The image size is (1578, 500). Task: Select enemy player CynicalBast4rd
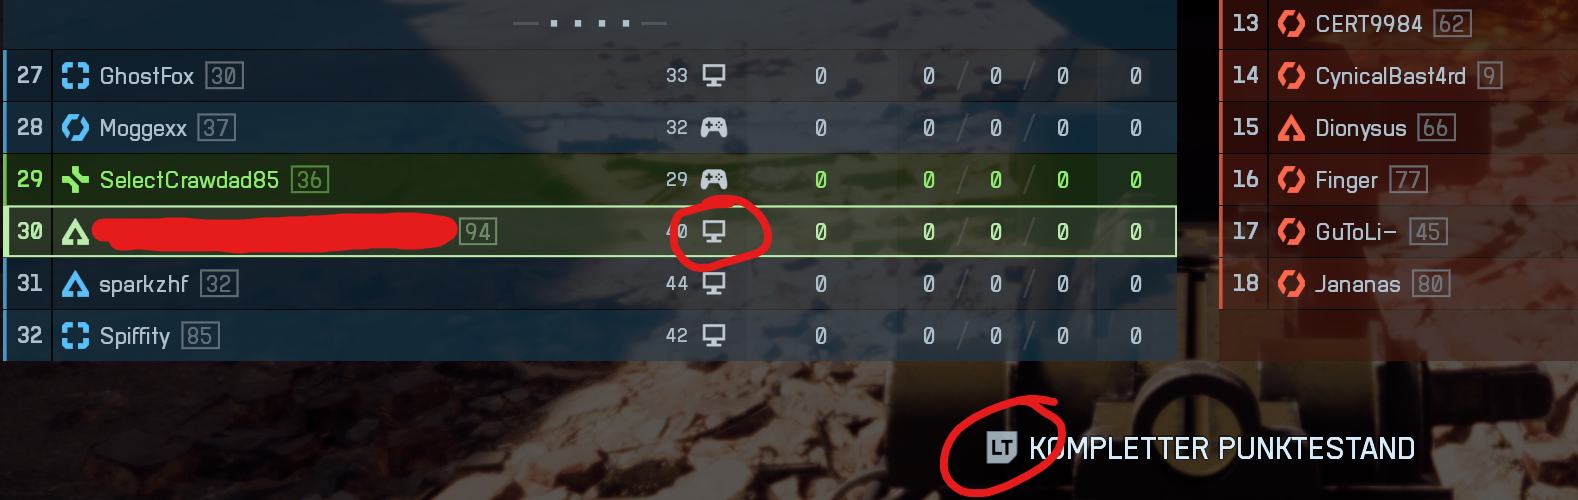point(1399,75)
